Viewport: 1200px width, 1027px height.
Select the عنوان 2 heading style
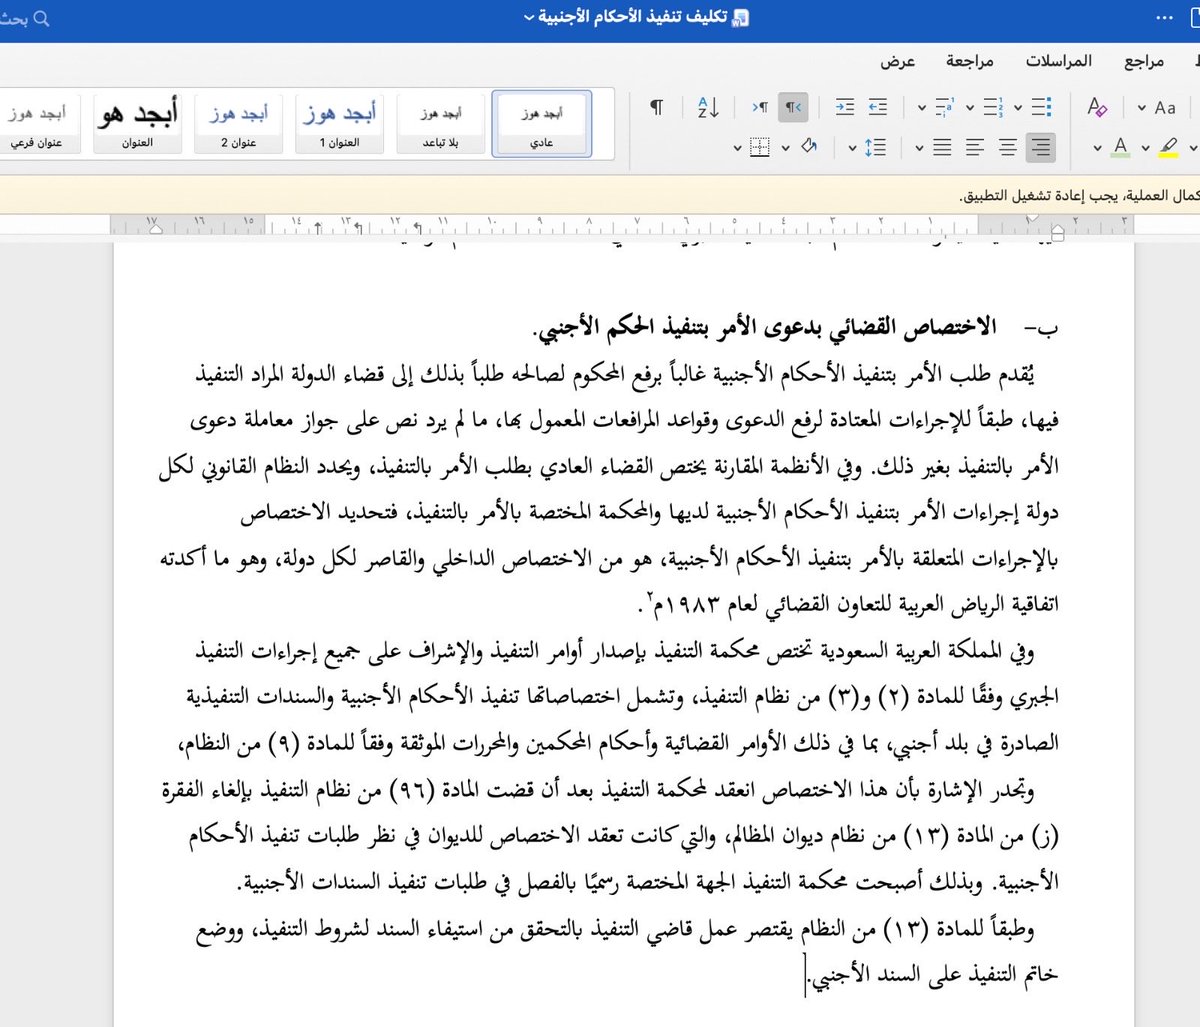pyautogui.click(x=239, y=124)
